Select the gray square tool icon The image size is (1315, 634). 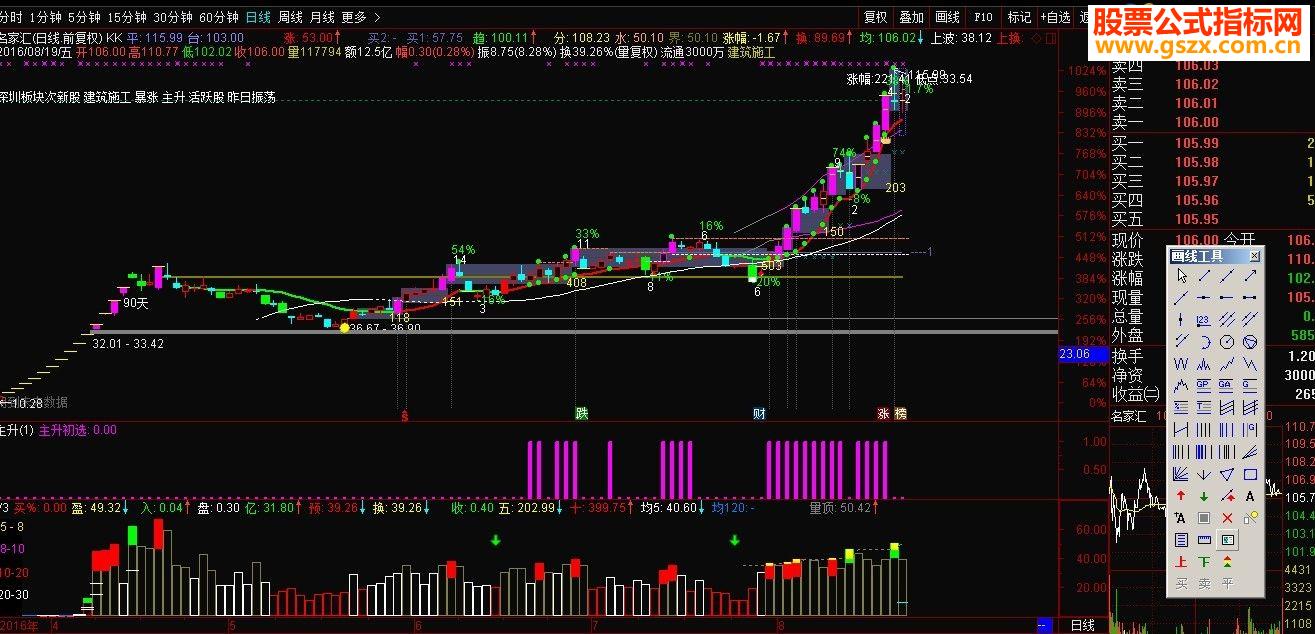pos(1203,518)
